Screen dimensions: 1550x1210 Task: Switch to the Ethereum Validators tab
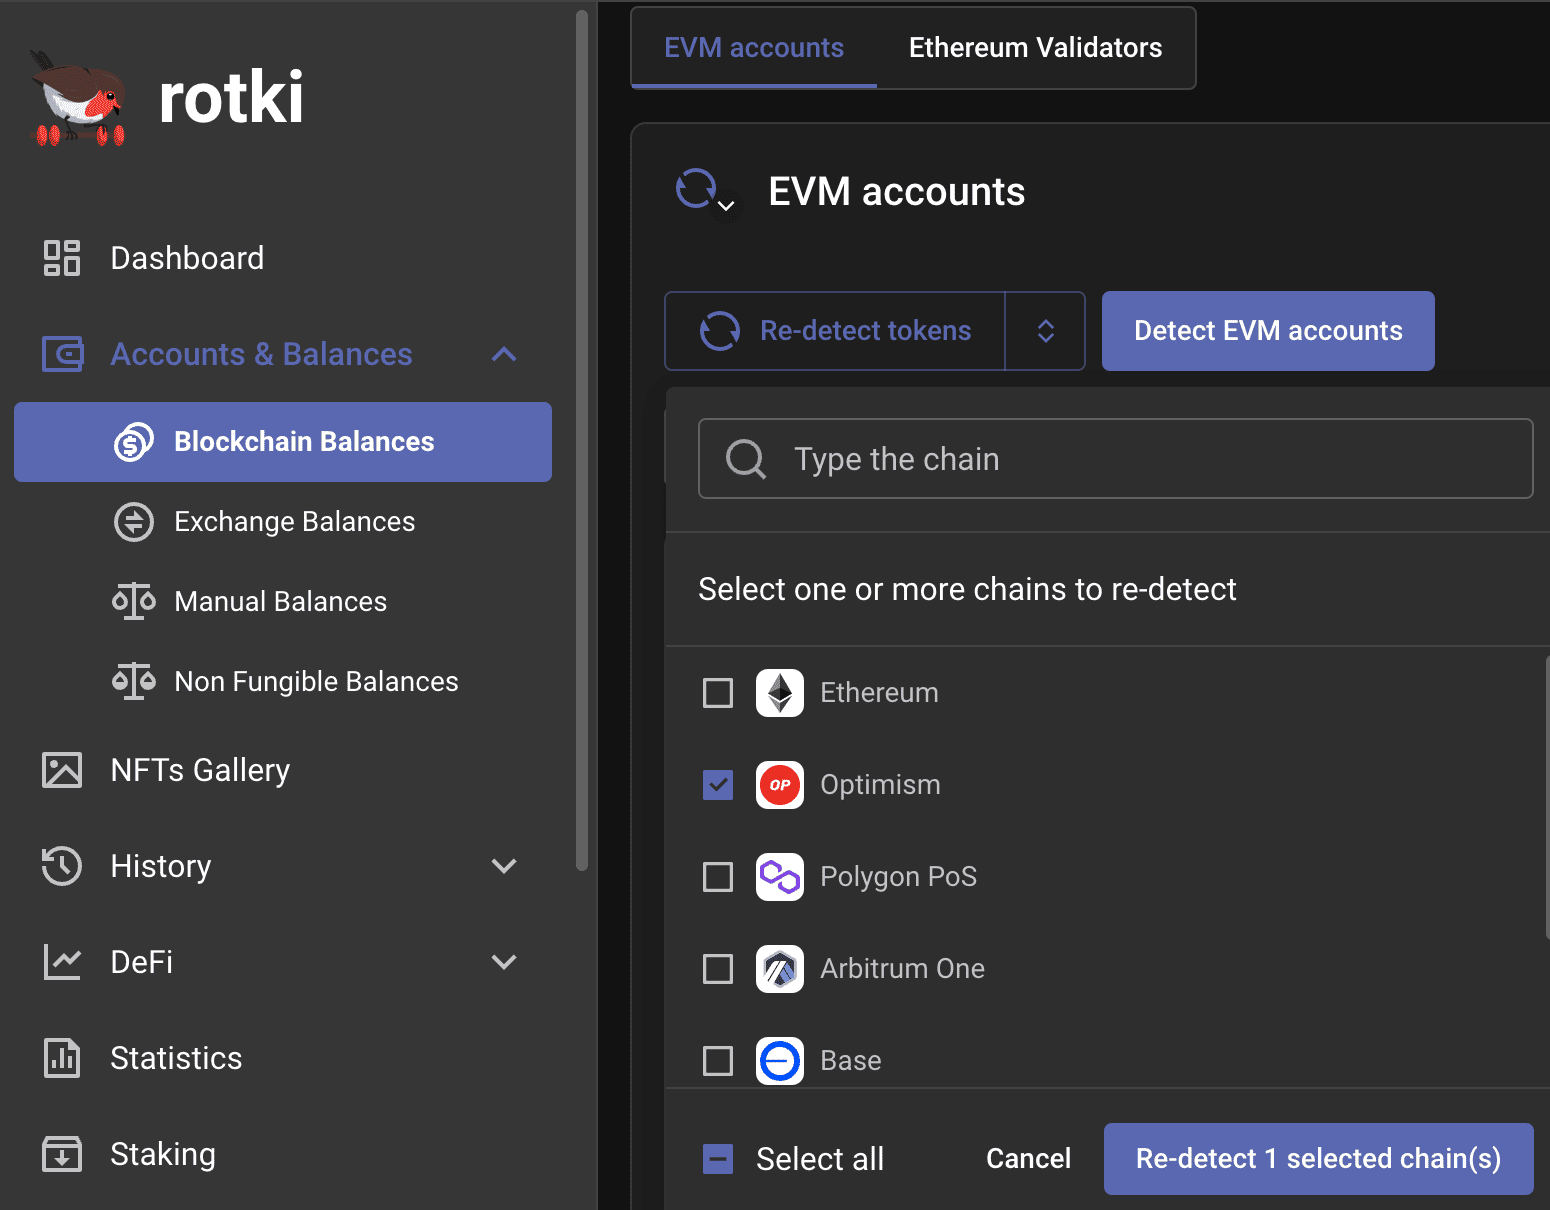point(1036,48)
